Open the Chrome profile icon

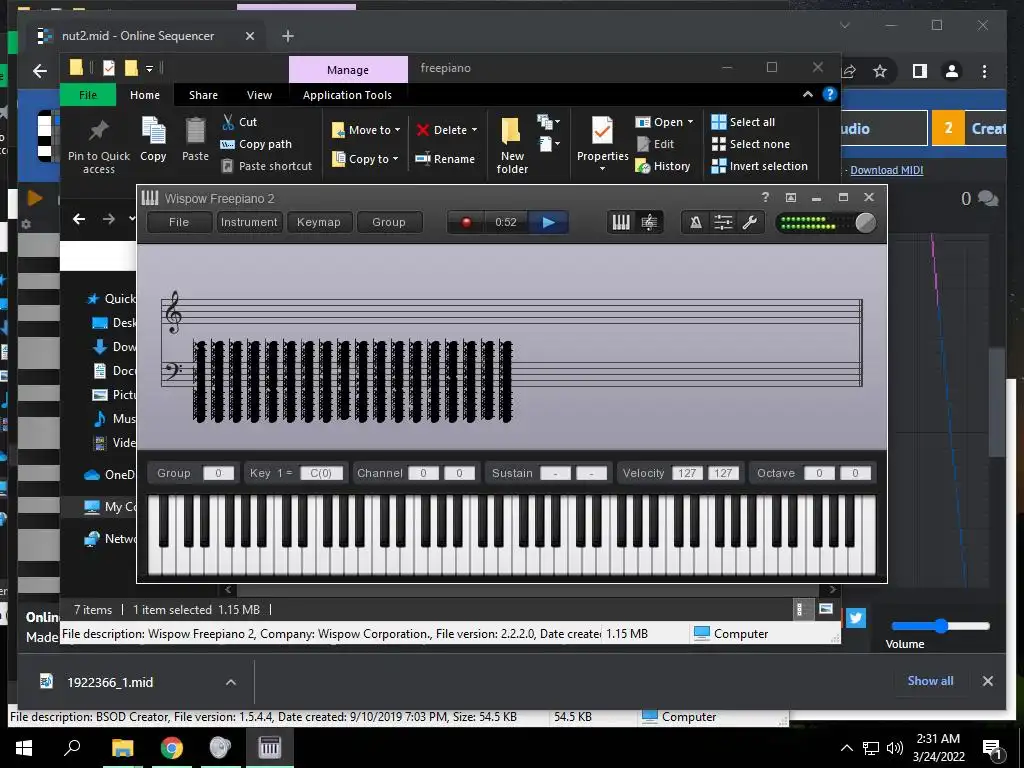point(952,71)
